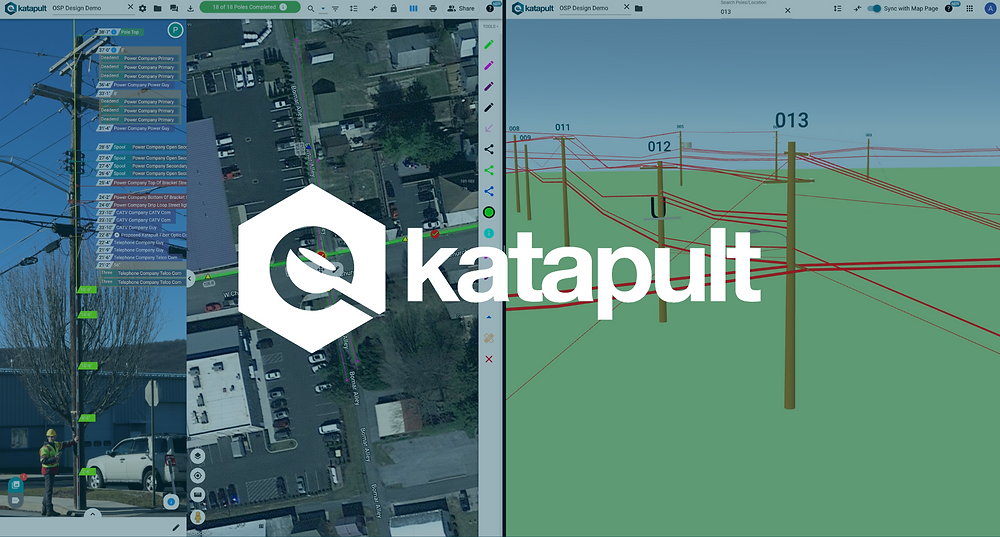Collapse photo panel with left chevron
This screenshot has height=537, width=1000.
[189, 278]
